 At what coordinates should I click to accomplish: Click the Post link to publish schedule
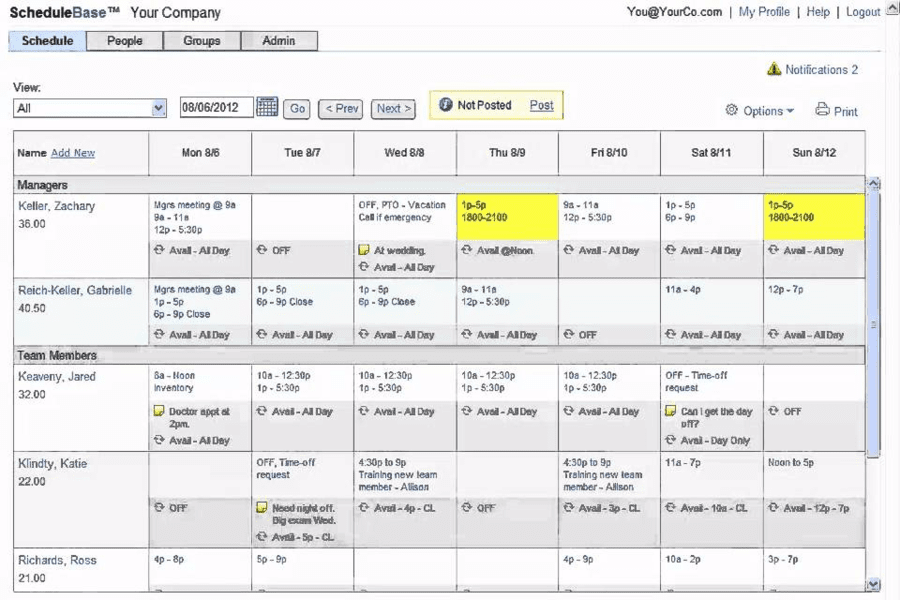(x=541, y=103)
